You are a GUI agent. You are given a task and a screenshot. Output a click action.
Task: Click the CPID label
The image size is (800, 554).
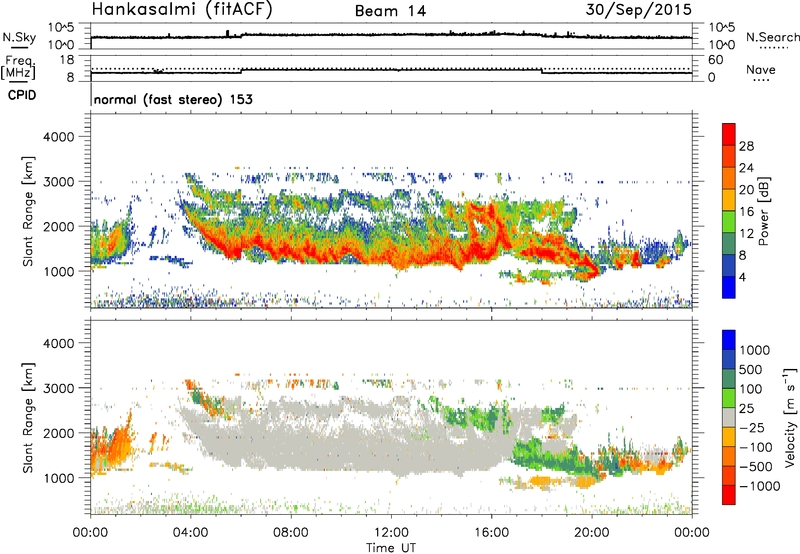[x=21, y=95]
